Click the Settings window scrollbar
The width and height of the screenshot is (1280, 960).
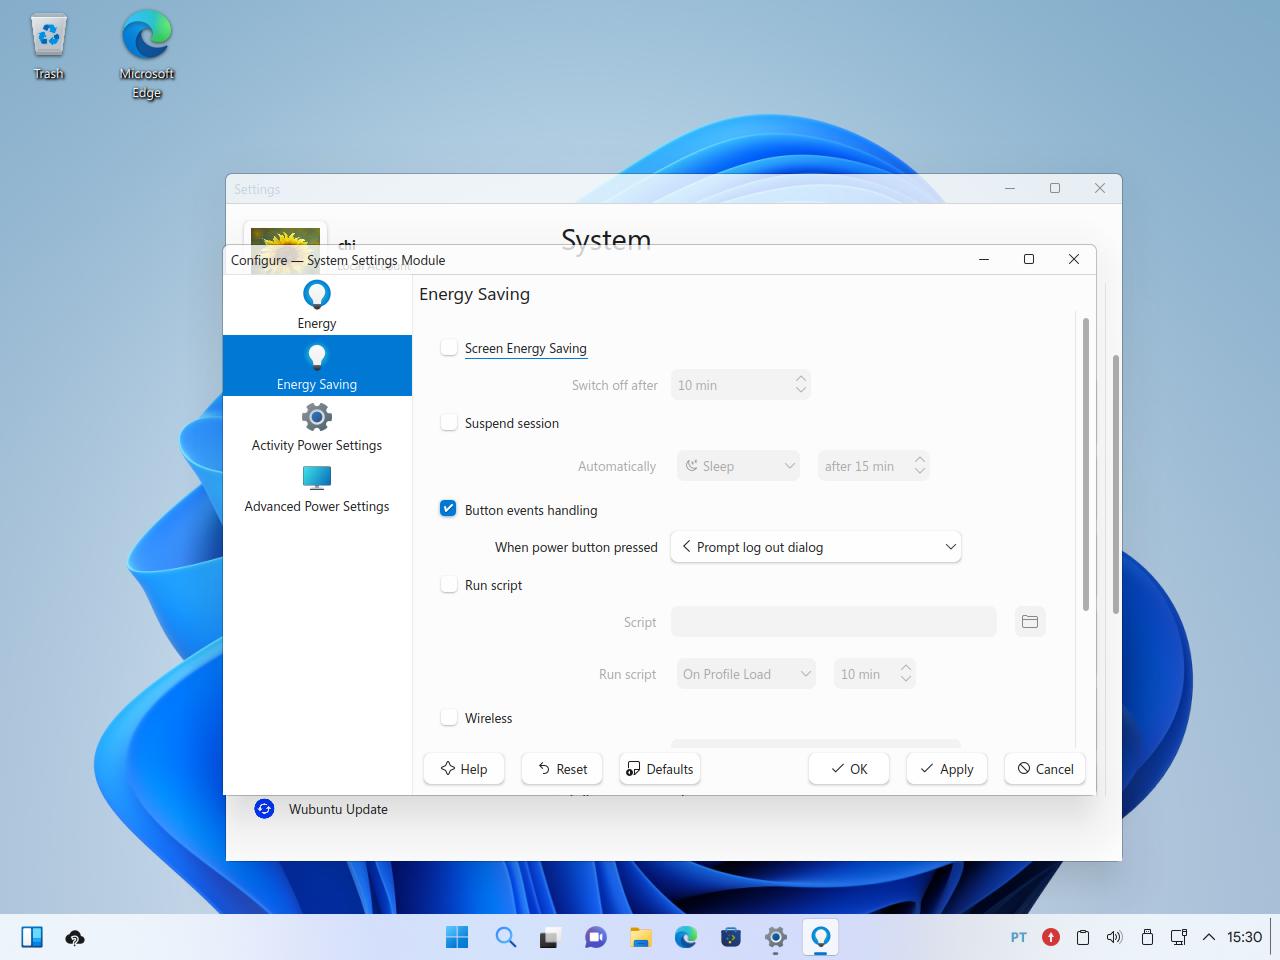[x=1116, y=484]
